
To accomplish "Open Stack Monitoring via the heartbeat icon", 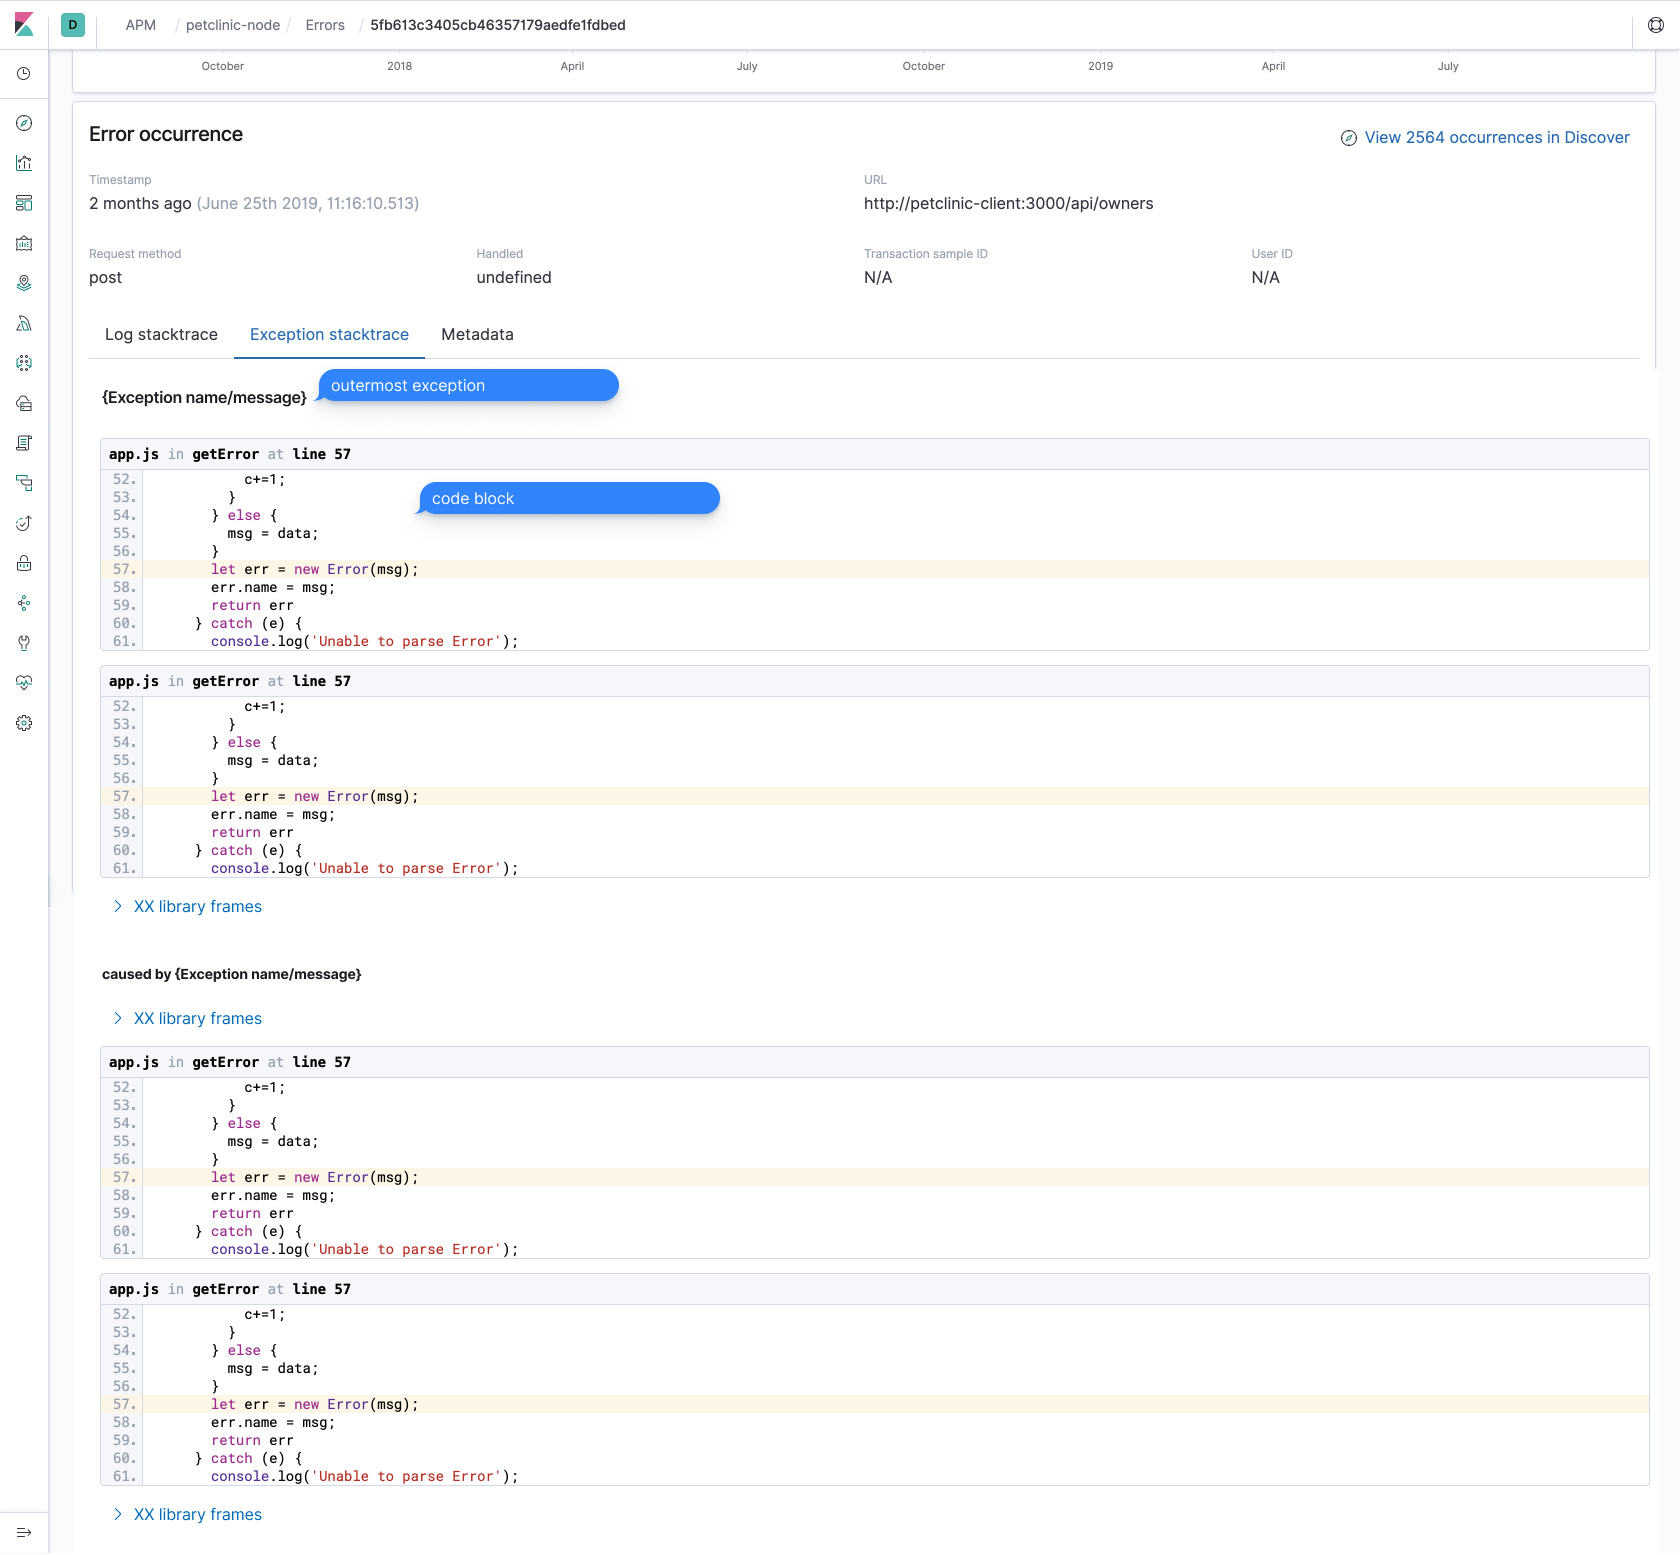I will click(x=24, y=683).
